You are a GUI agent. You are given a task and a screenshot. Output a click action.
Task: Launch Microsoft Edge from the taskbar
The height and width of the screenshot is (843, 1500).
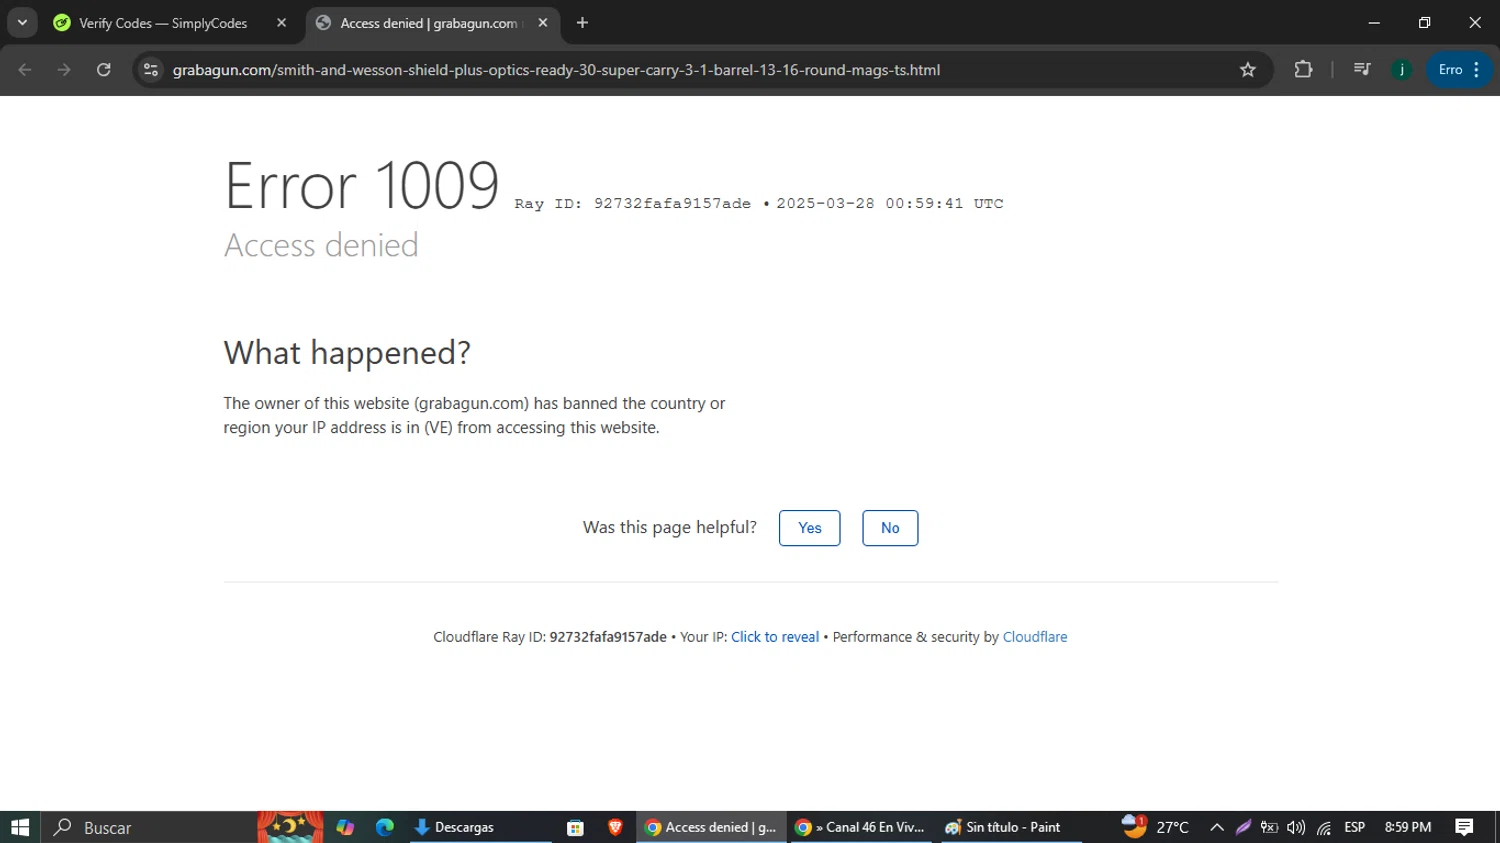pyautogui.click(x=385, y=827)
